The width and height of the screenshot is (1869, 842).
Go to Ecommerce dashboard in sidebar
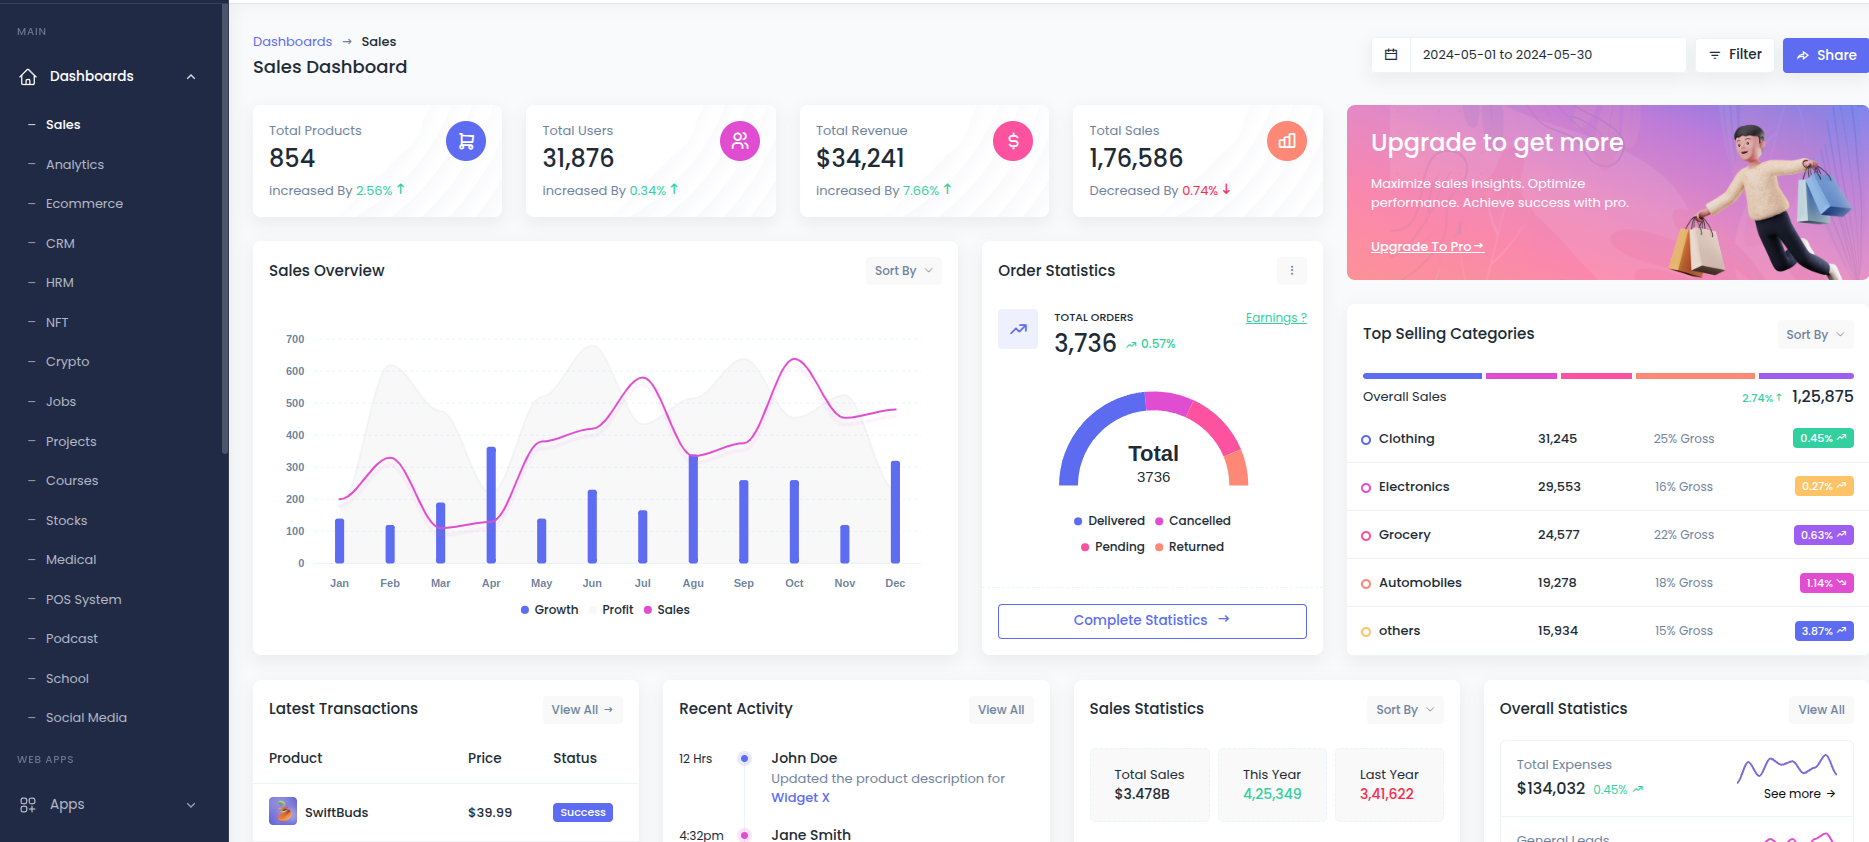point(84,204)
